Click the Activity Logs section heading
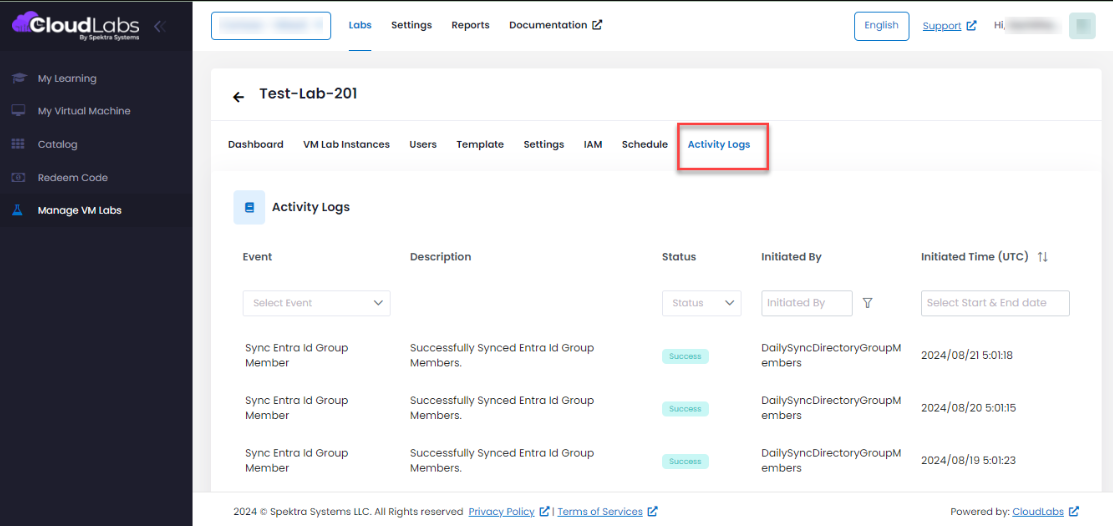The width and height of the screenshot is (1113, 526). point(311,207)
